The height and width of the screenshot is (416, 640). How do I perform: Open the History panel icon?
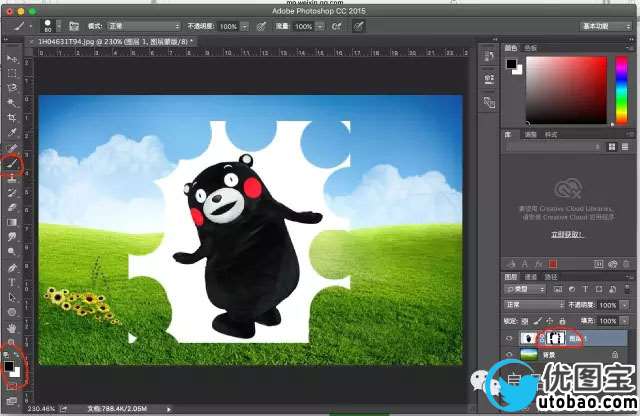tap(489, 57)
